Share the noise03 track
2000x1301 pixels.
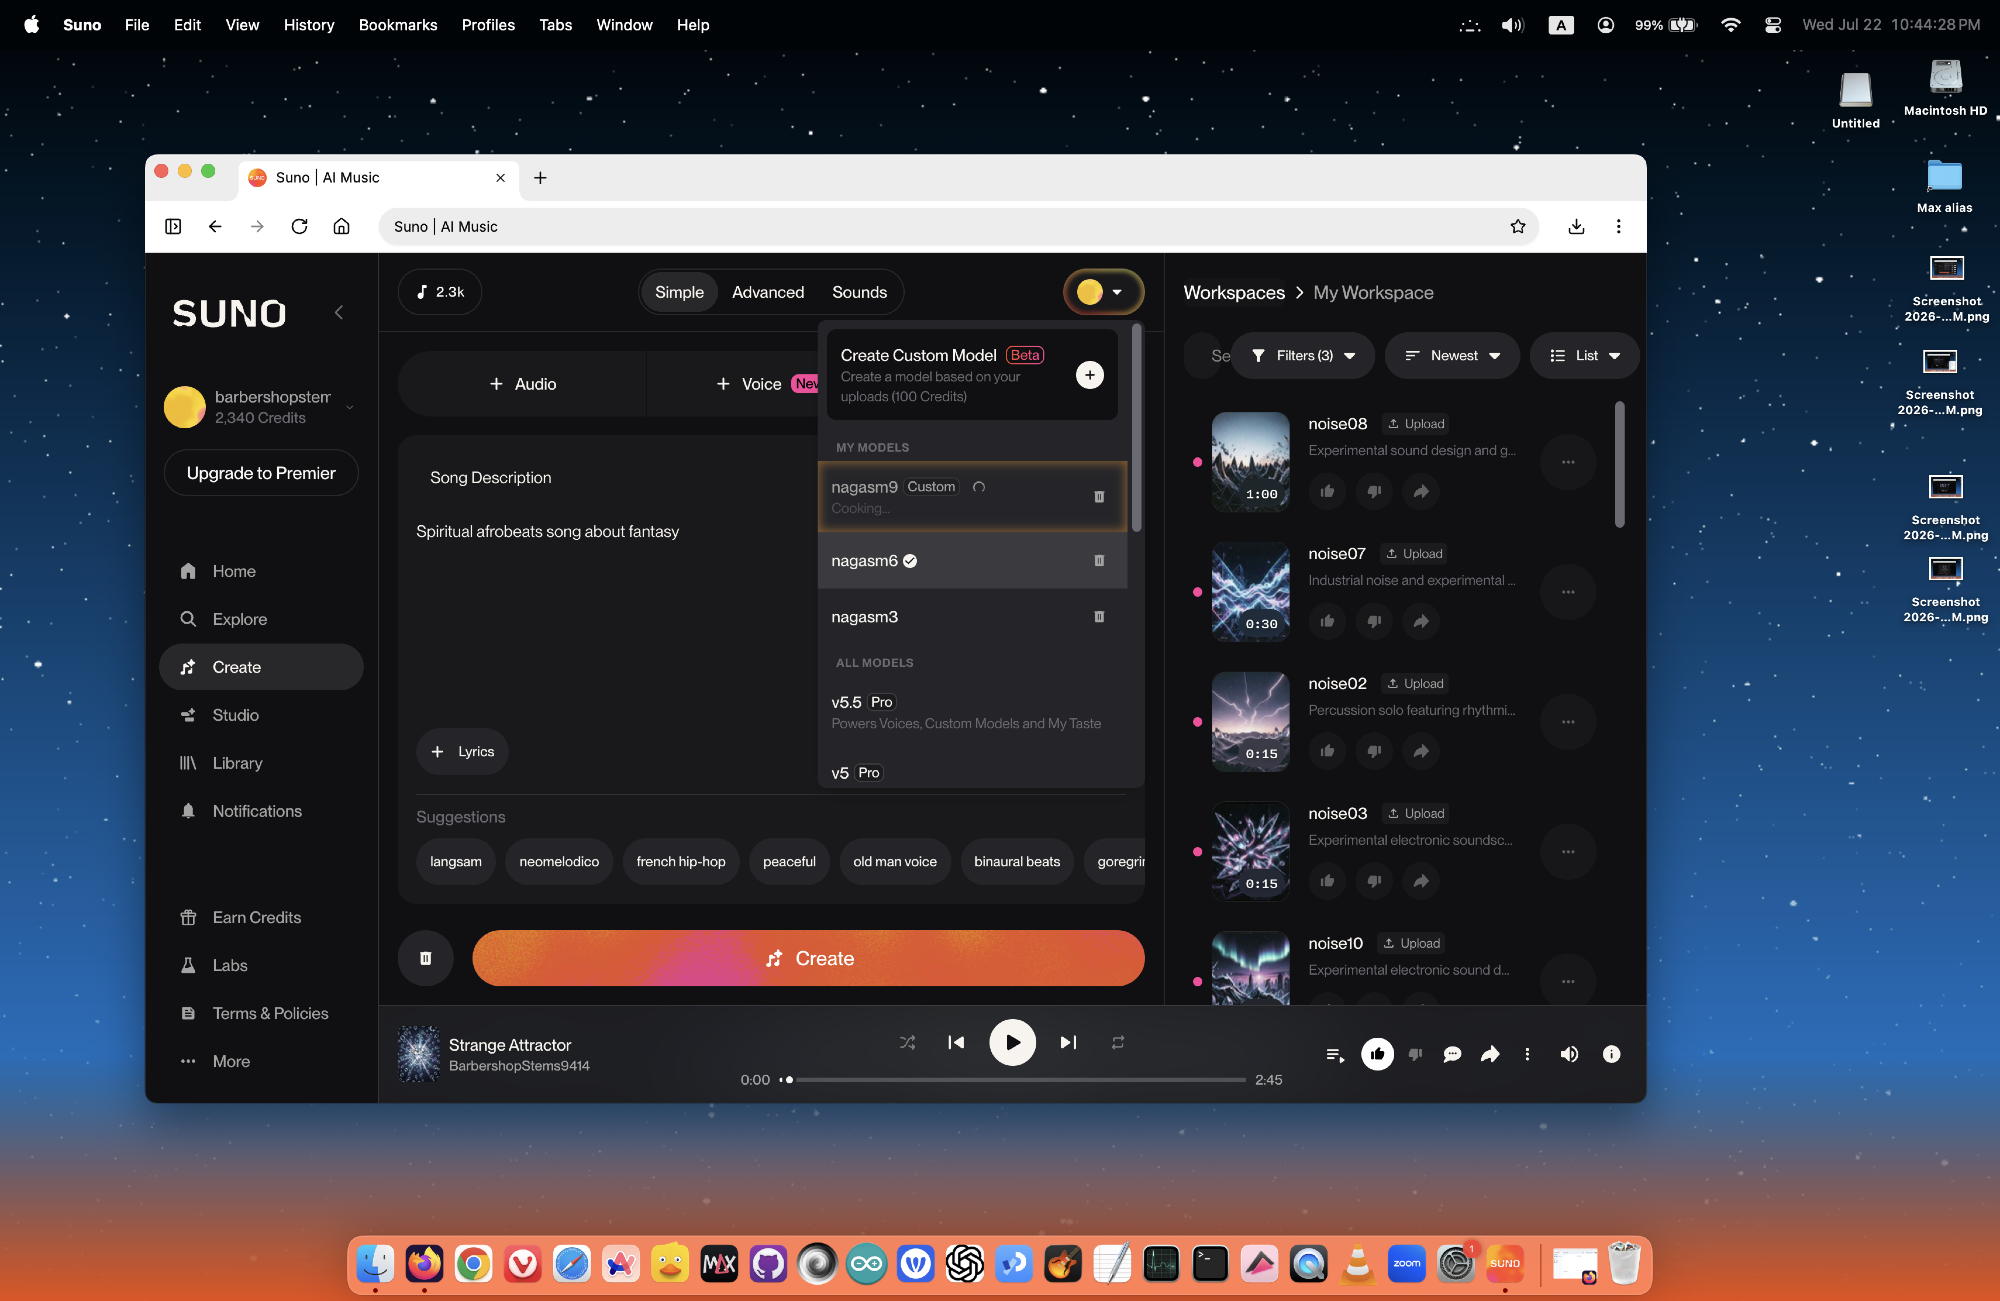(x=1421, y=881)
